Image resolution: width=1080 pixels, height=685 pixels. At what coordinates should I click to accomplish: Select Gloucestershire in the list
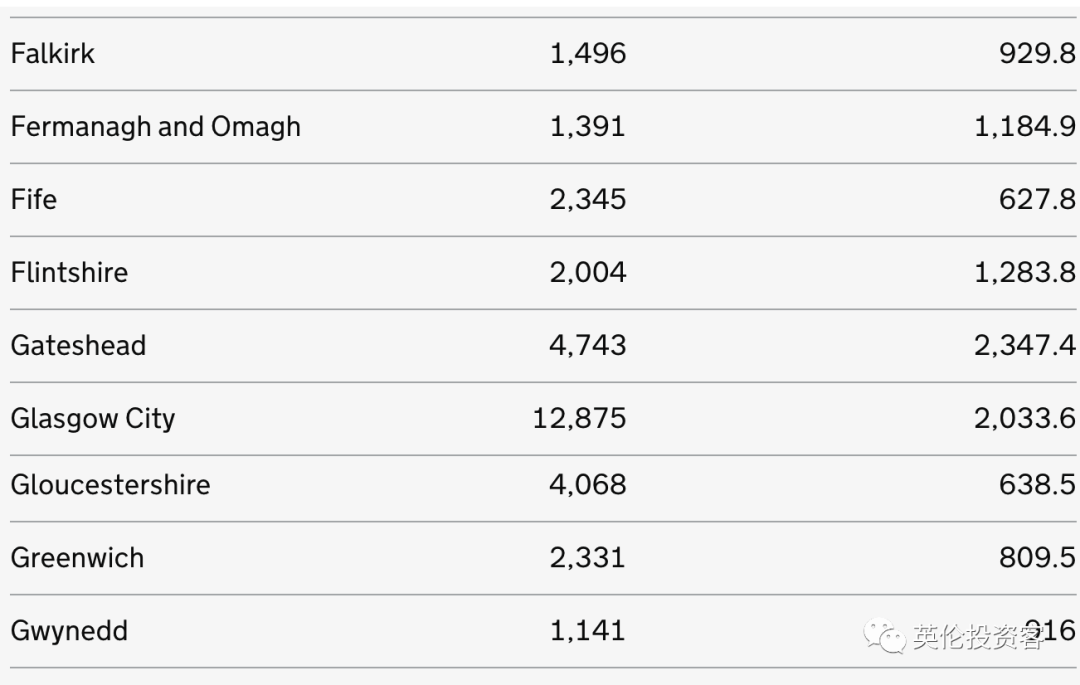(111, 485)
